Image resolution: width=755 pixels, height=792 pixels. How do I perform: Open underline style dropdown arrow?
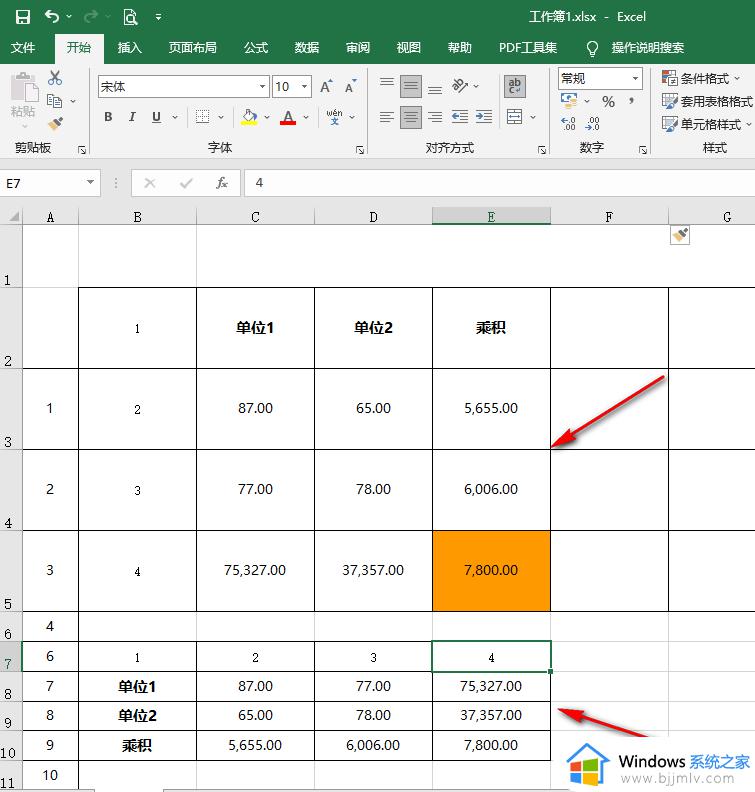(175, 118)
